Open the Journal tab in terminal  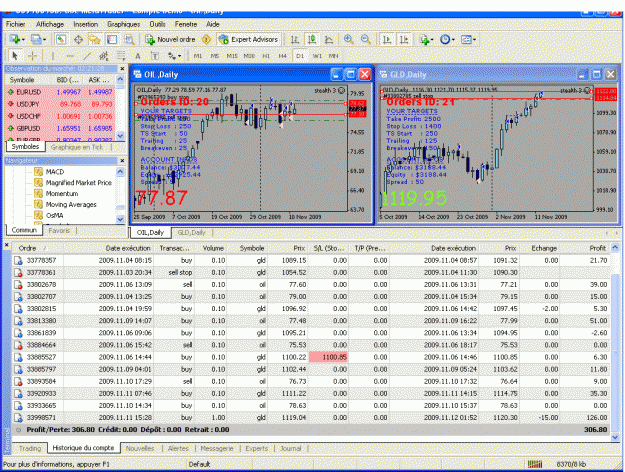[291, 448]
